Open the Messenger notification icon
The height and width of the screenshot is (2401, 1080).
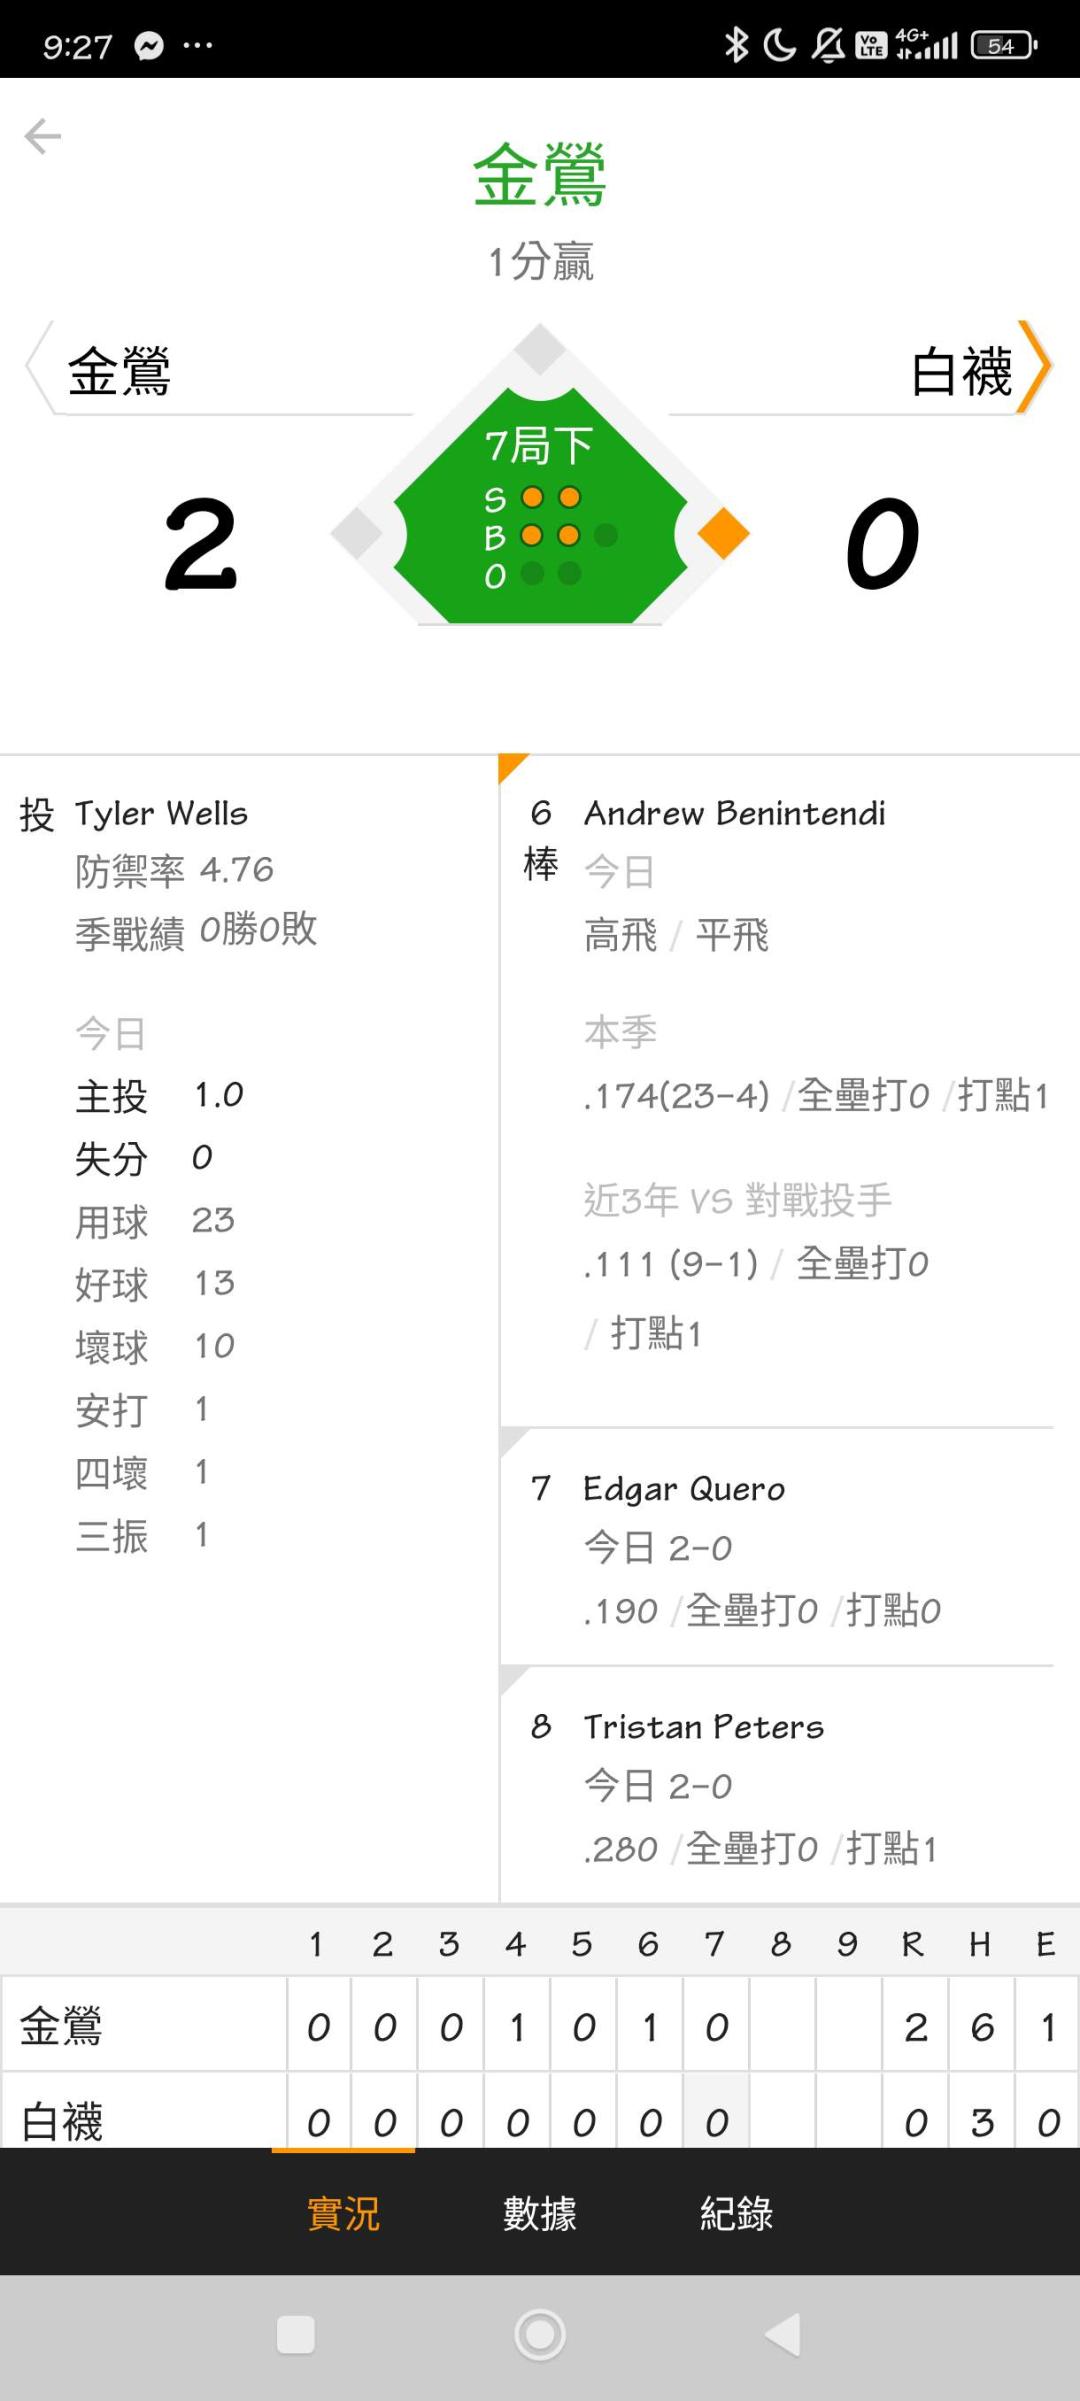click(x=149, y=46)
